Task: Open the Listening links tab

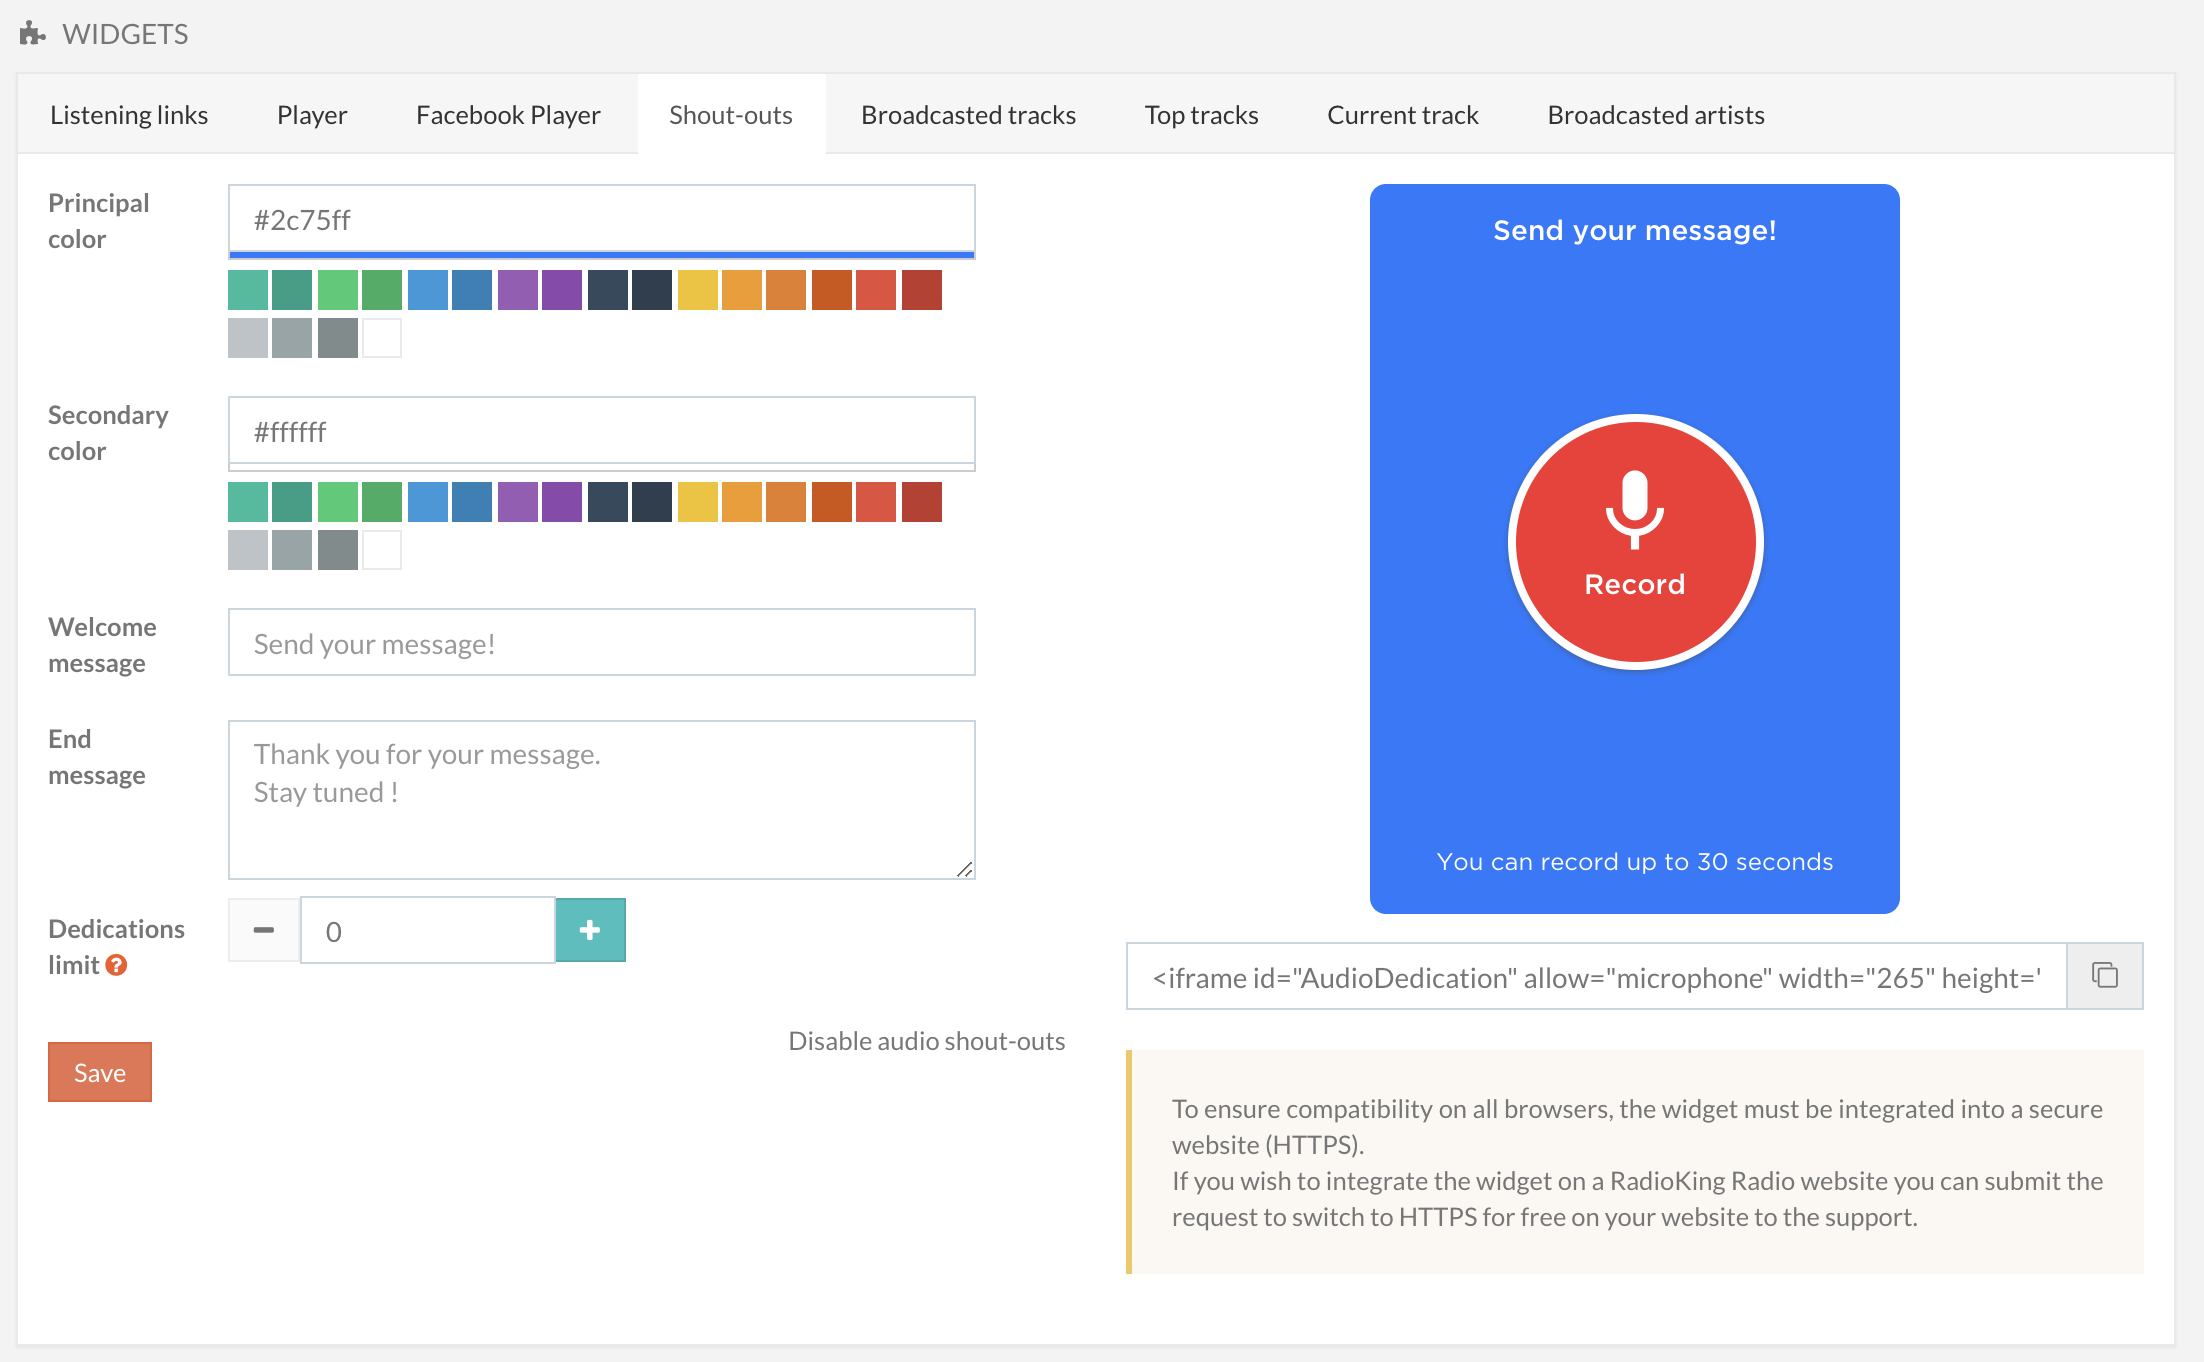Action: (x=129, y=115)
